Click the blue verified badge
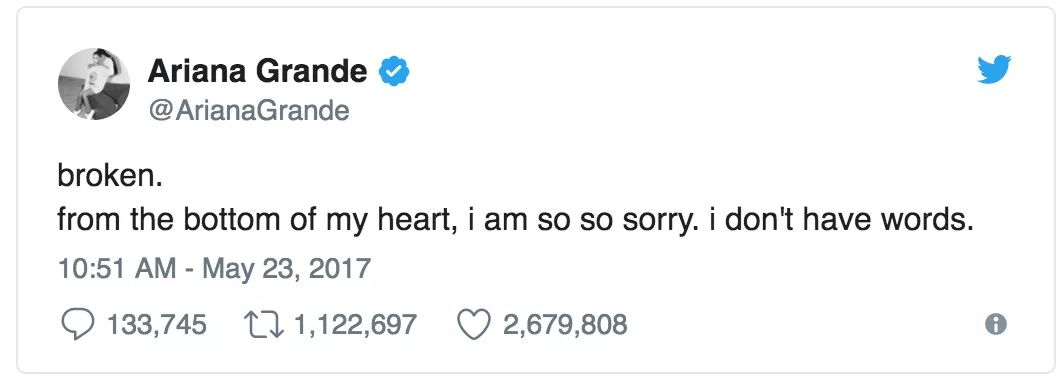Image resolution: width=1056 pixels, height=380 pixels. pyautogui.click(x=394, y=71)
